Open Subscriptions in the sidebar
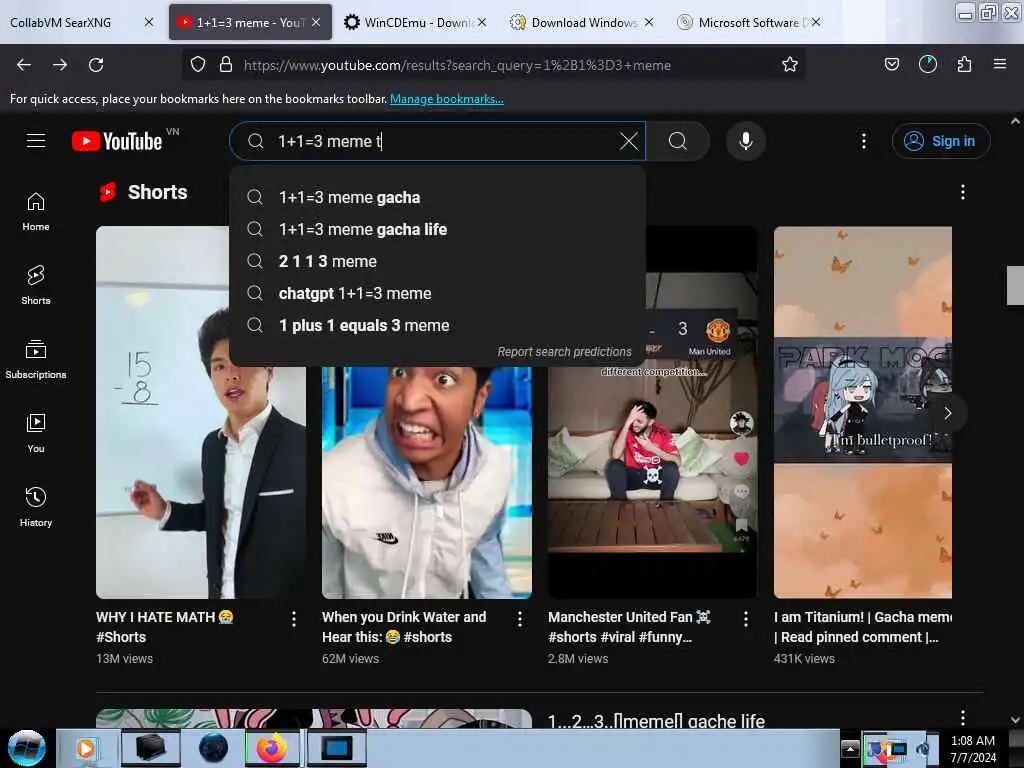The image size is (1024, 768). coord(36,359)
